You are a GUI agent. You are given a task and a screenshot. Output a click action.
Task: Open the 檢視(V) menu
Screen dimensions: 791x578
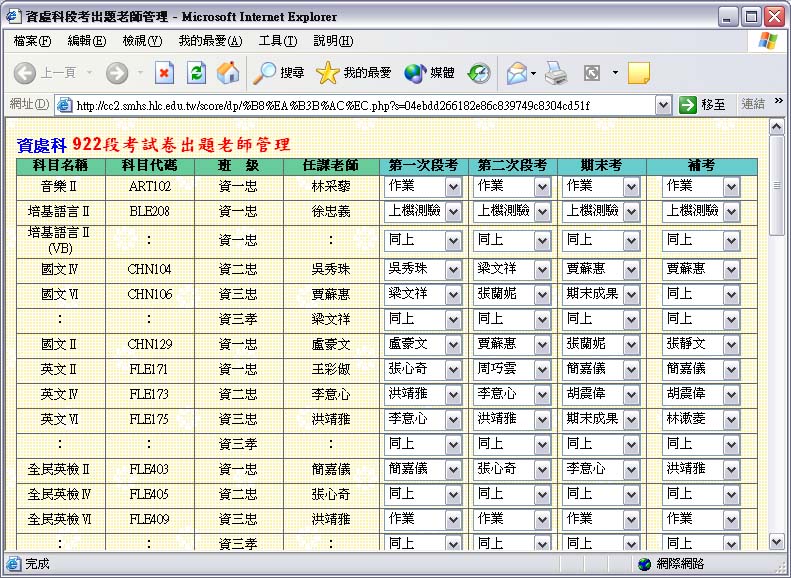pos(142,41)
